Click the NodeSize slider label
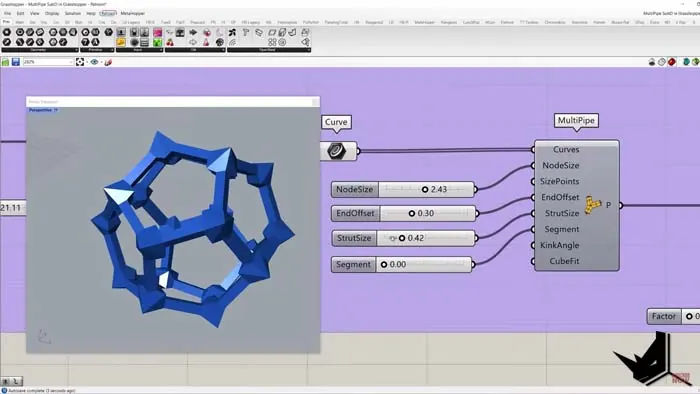Screen dimensions: 700x394 point(355,189)
